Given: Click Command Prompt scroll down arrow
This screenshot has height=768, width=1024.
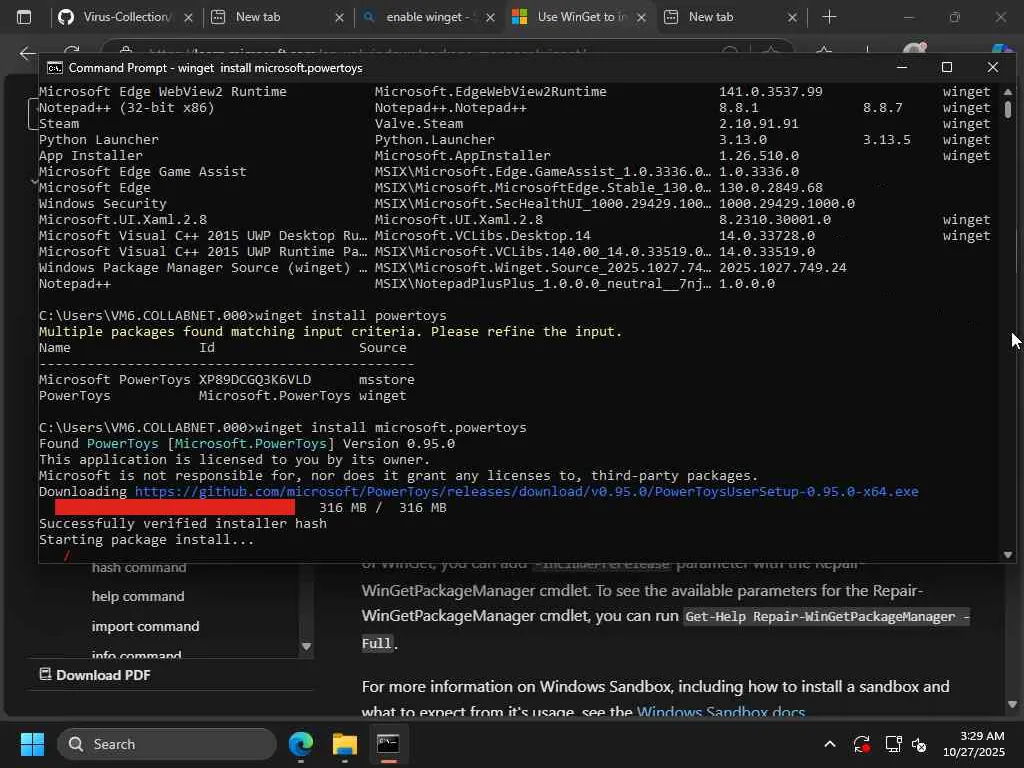Looking at the screenshot, I should coord(1008,554).
